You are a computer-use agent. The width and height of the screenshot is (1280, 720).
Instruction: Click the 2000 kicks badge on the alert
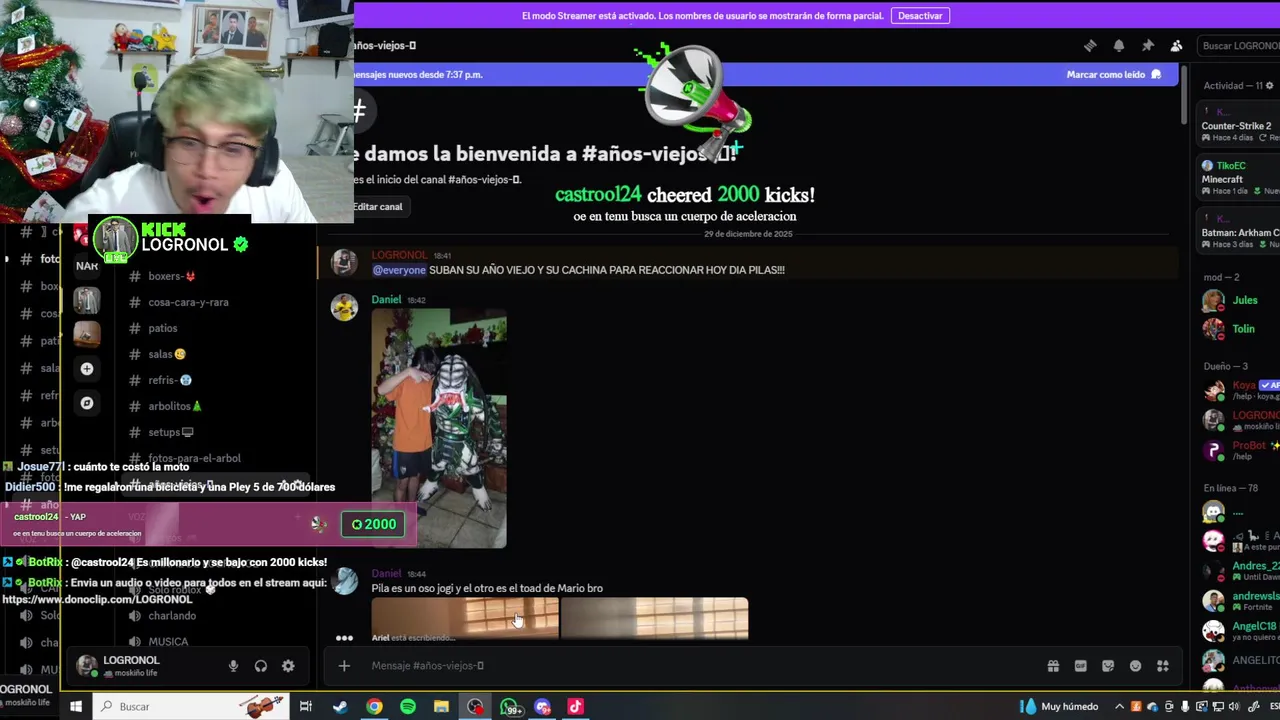click(374, 524)
